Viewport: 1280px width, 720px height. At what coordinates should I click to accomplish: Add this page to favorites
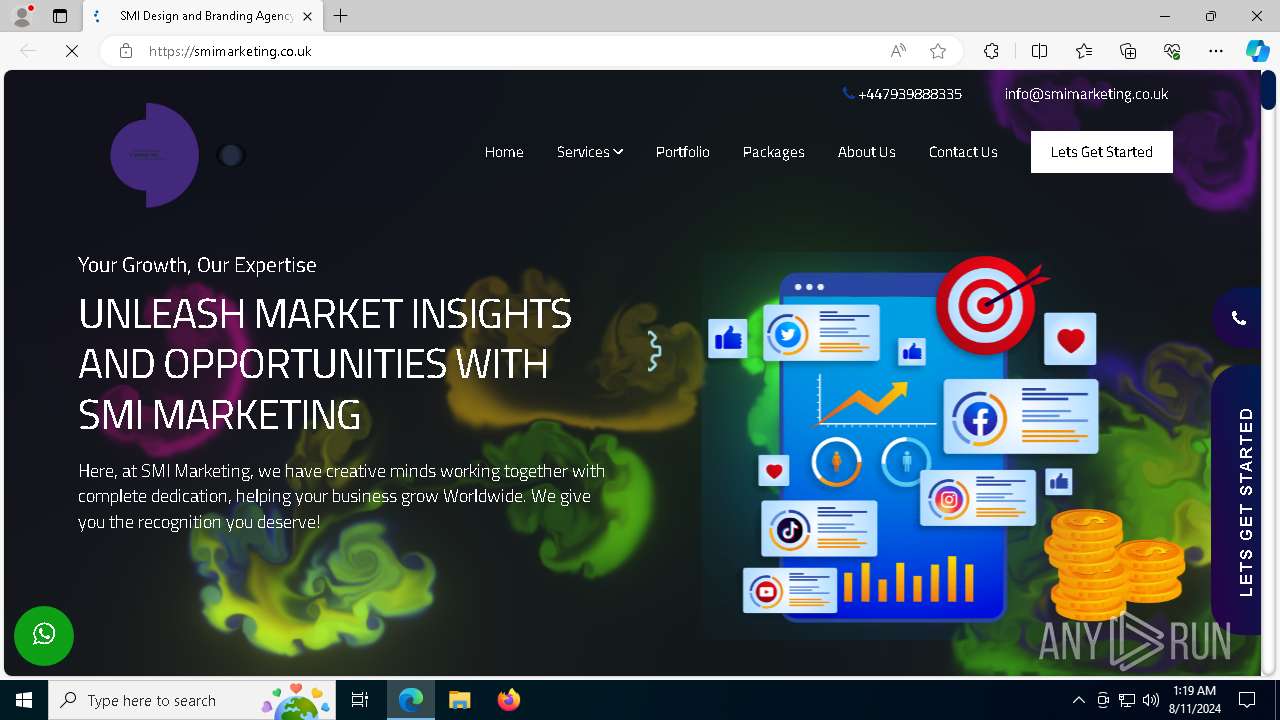click(x=938, y=51)
